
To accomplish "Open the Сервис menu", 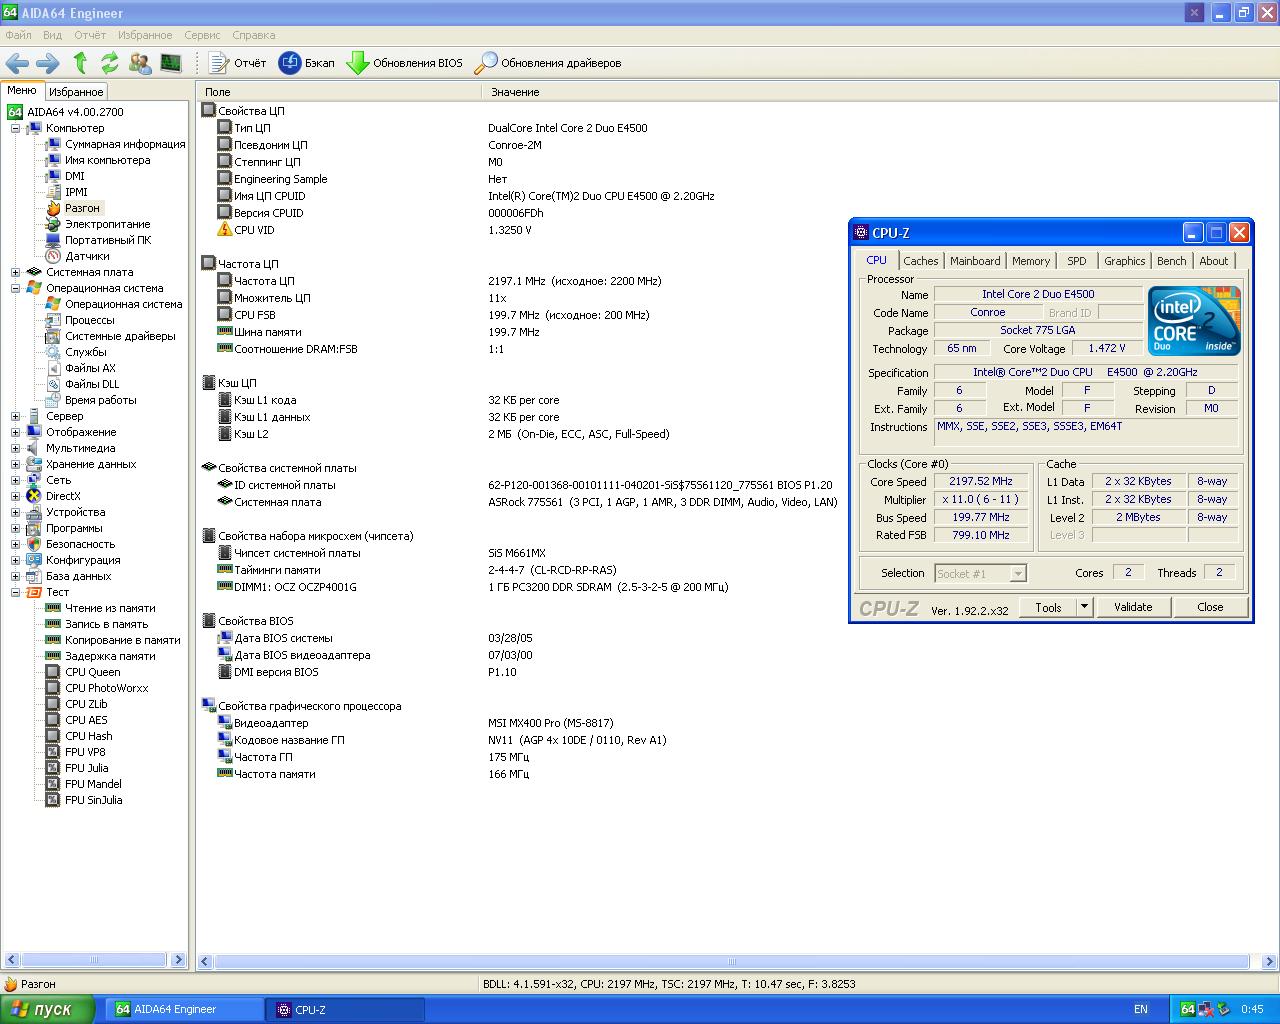I will (x=202, y=35).
